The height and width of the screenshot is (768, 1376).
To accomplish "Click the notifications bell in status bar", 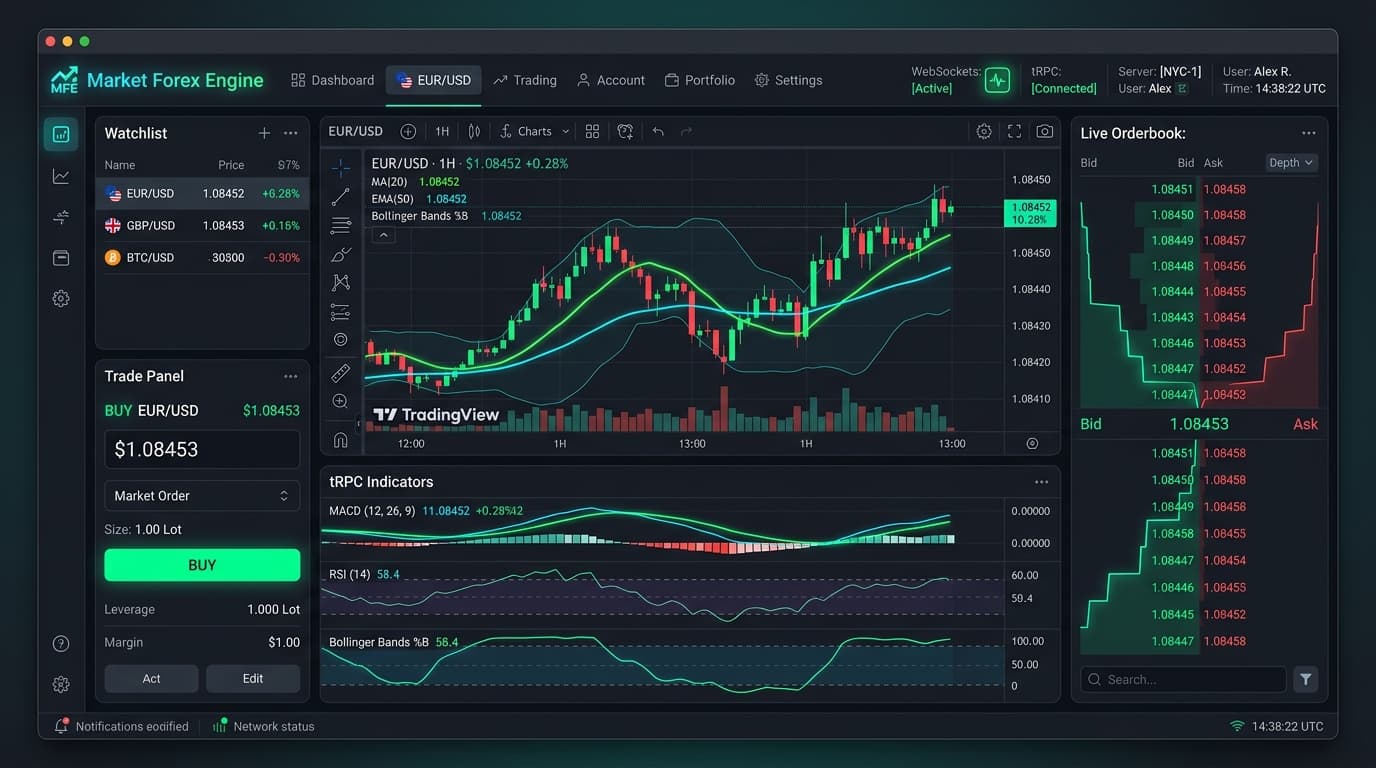I will coord(61,726).
